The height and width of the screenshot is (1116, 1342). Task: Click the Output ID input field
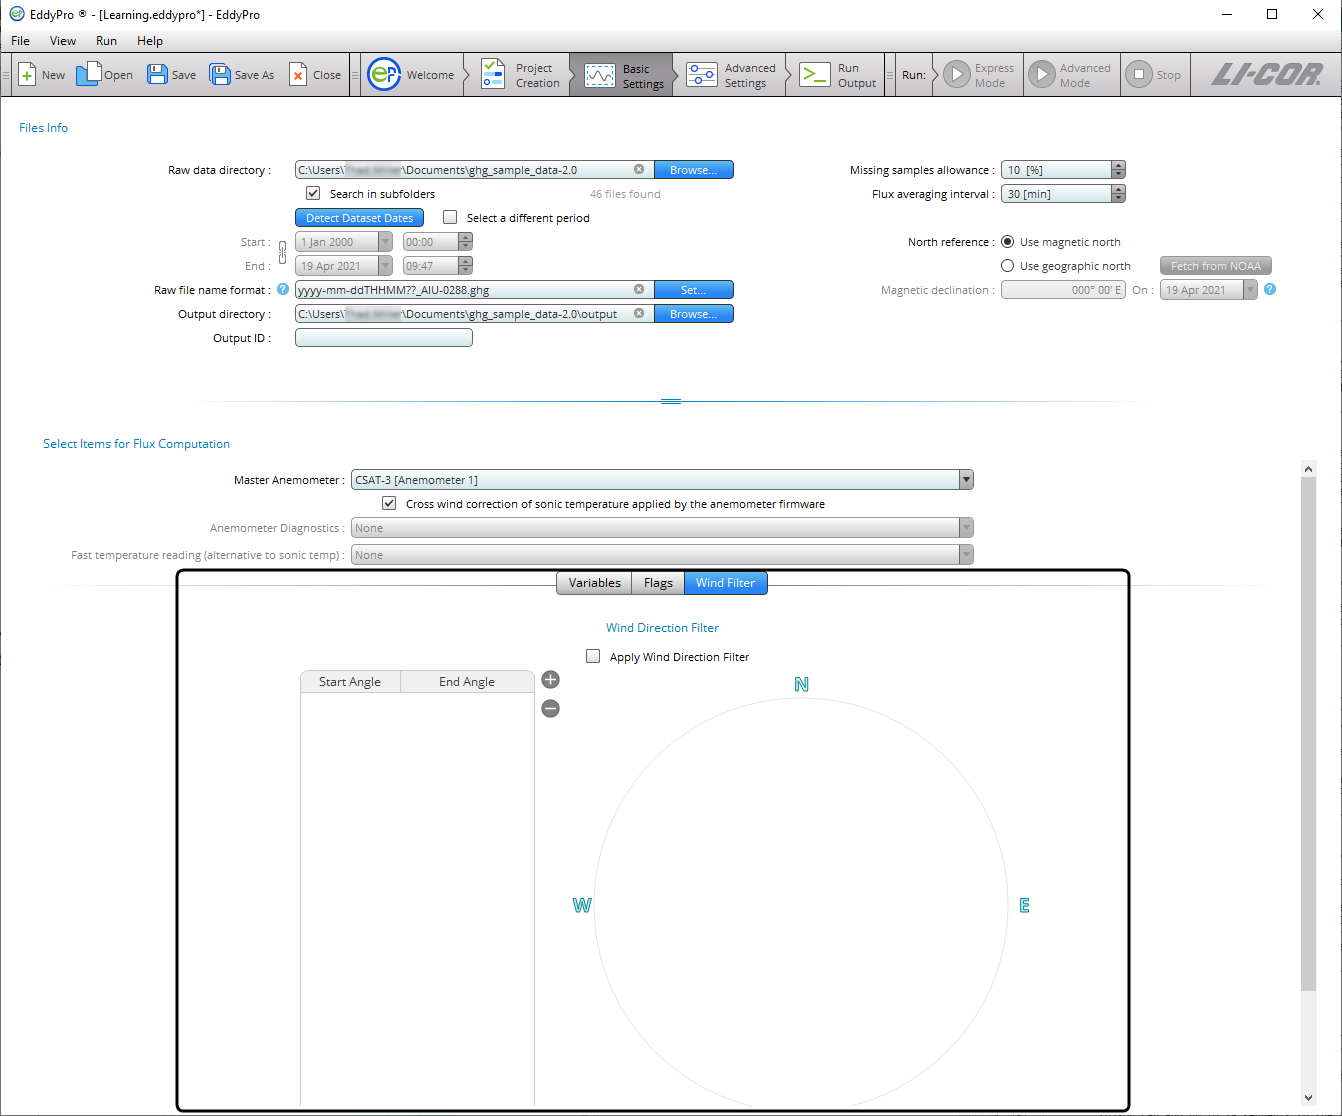384,338
